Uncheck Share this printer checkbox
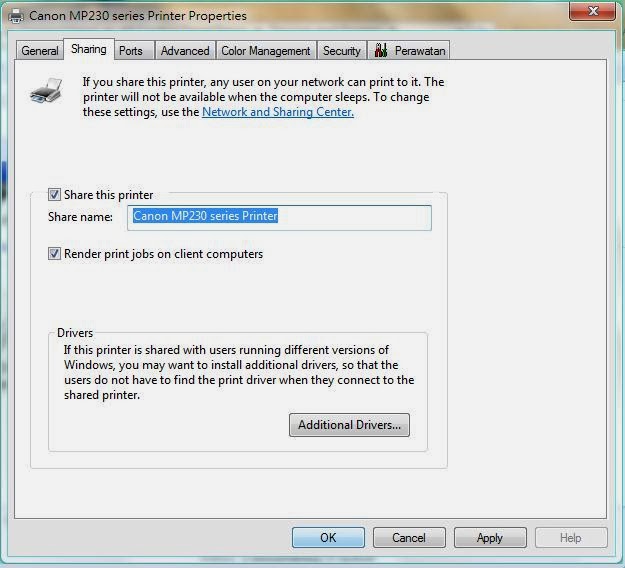 pos(54,195)
